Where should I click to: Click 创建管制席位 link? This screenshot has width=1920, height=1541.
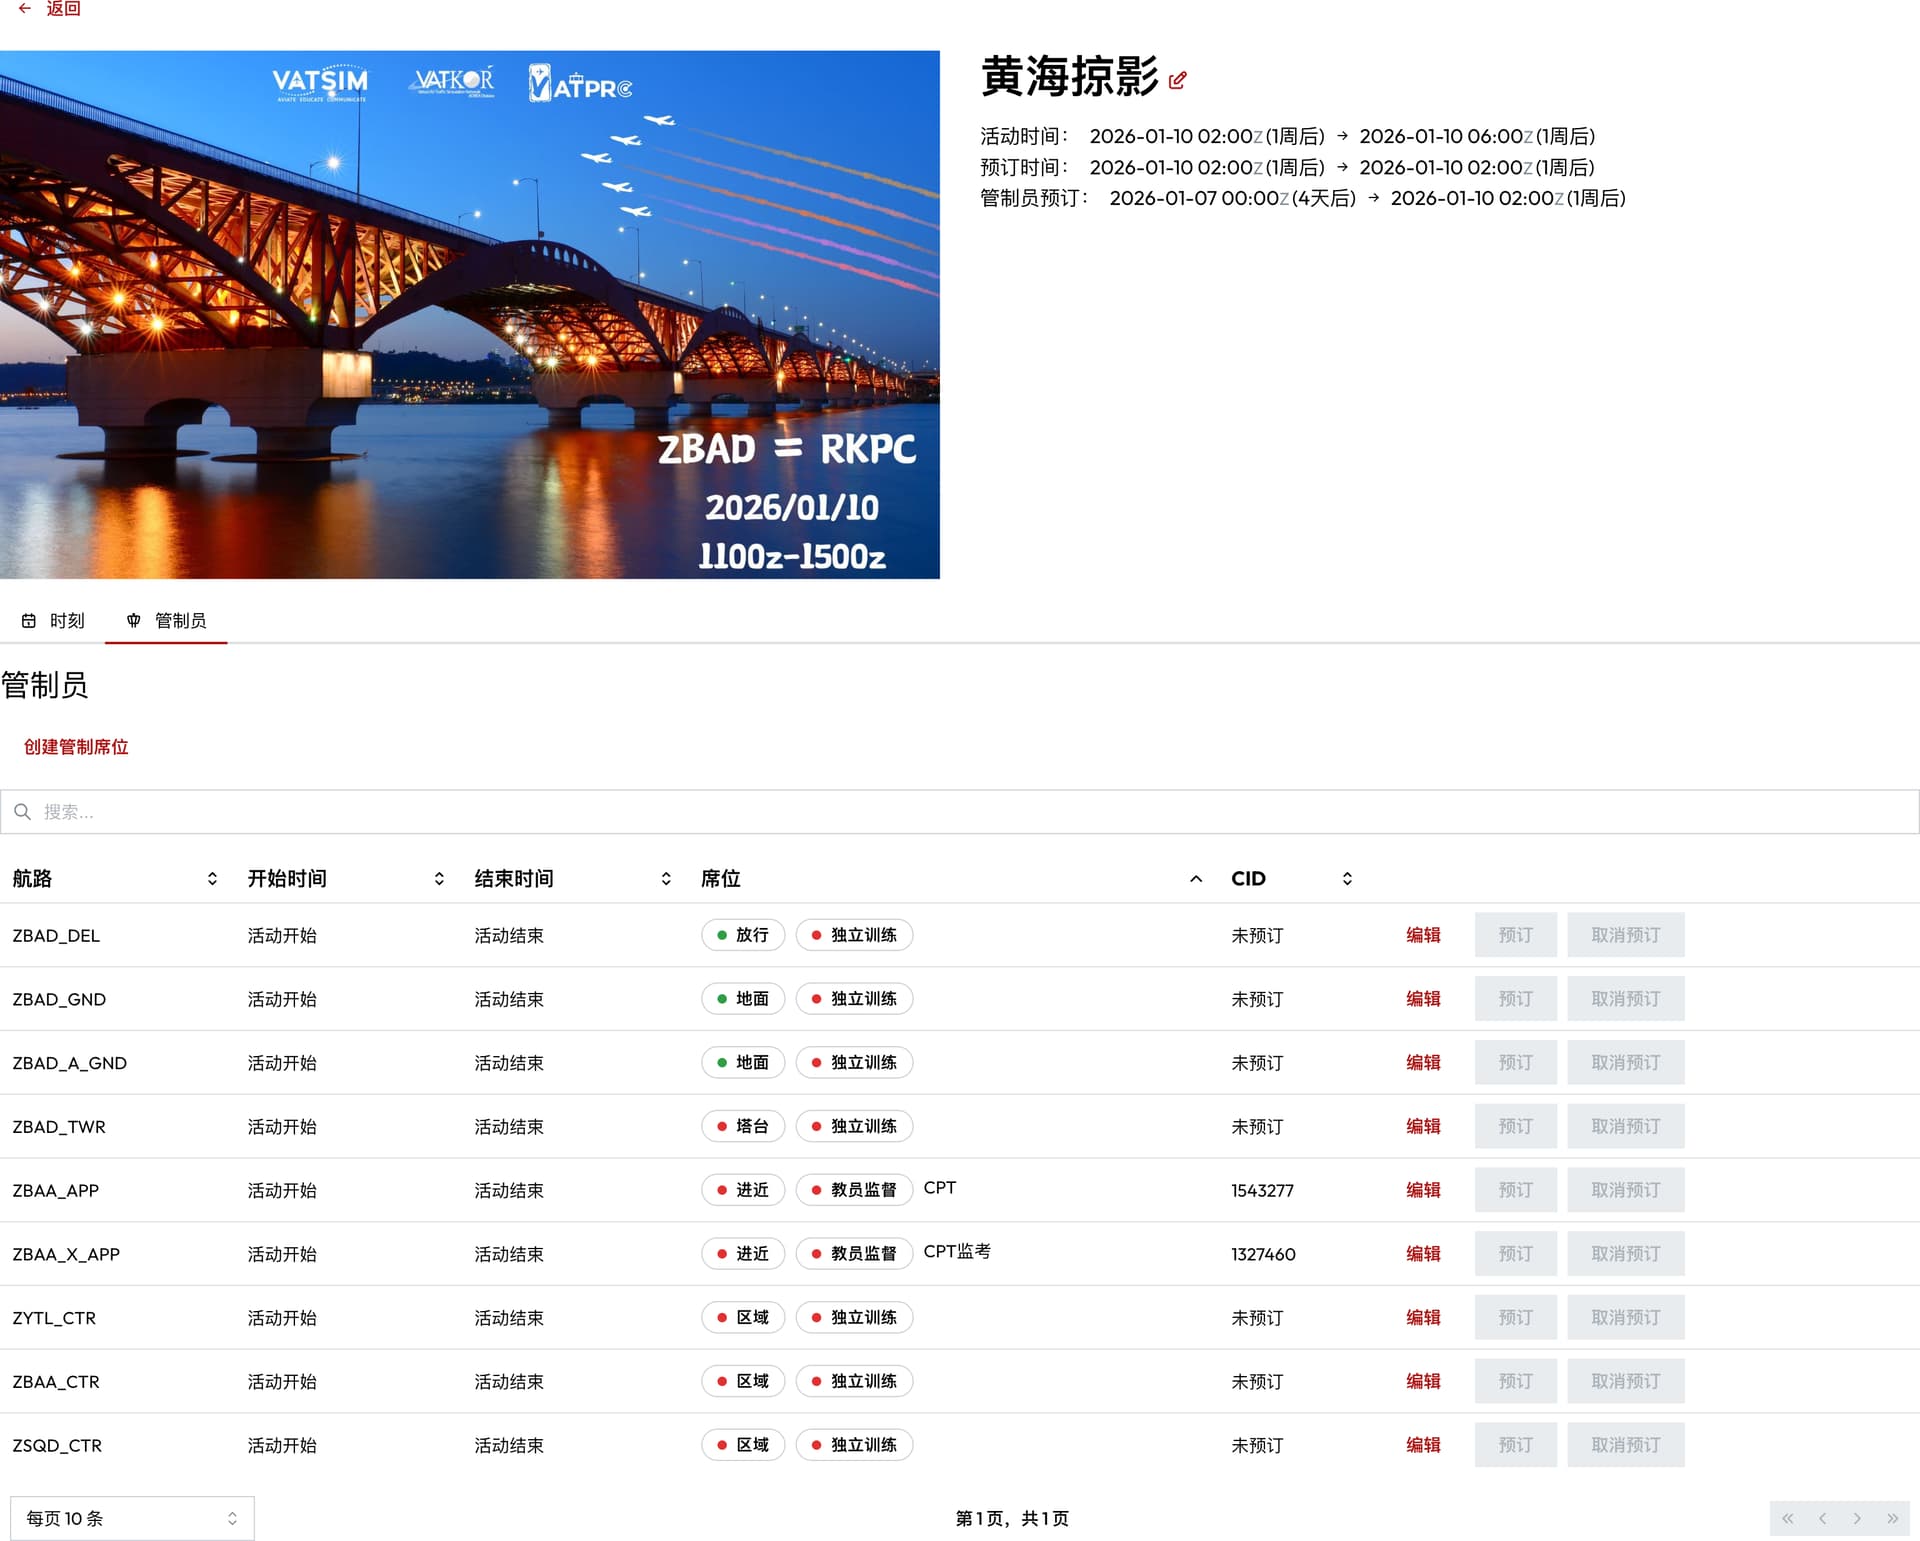click(x=76, y=747)
